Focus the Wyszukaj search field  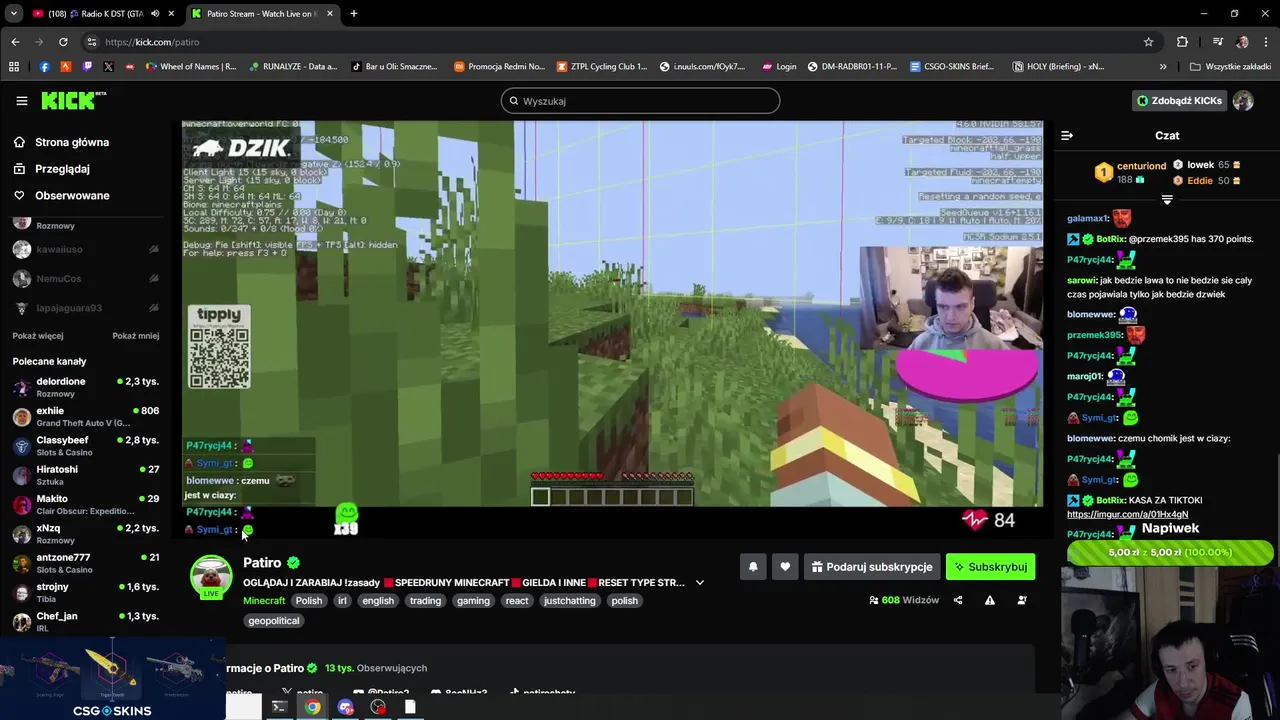pyautogui.click(x=640, y=101)
